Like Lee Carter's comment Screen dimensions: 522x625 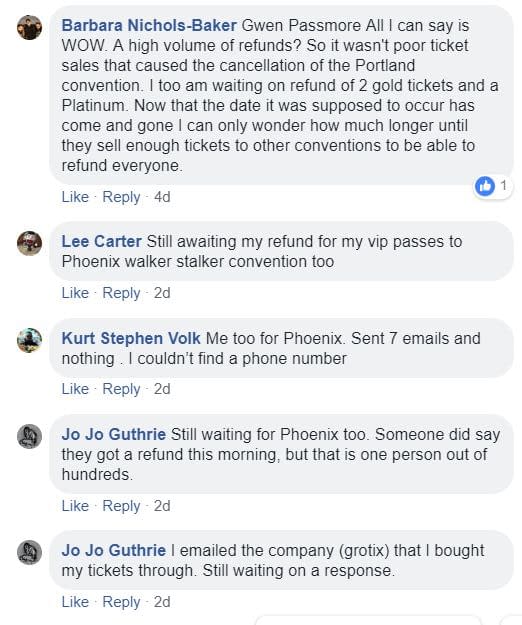point(75,293)
